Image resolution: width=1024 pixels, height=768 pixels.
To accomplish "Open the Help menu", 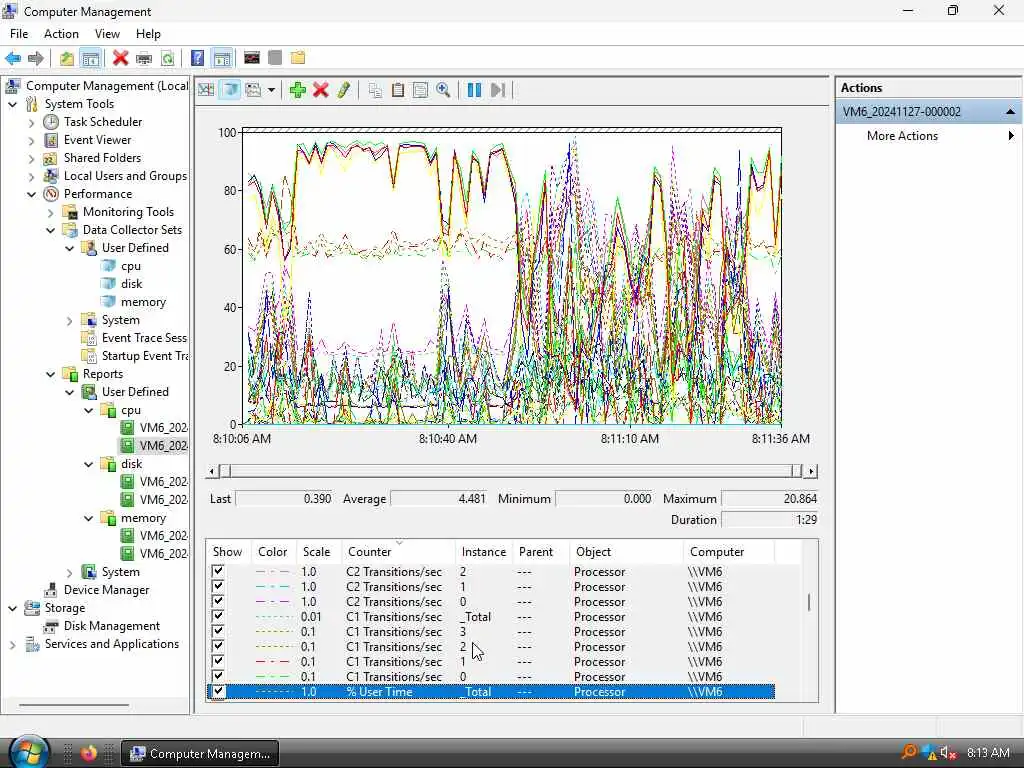I will pos(148,34).
